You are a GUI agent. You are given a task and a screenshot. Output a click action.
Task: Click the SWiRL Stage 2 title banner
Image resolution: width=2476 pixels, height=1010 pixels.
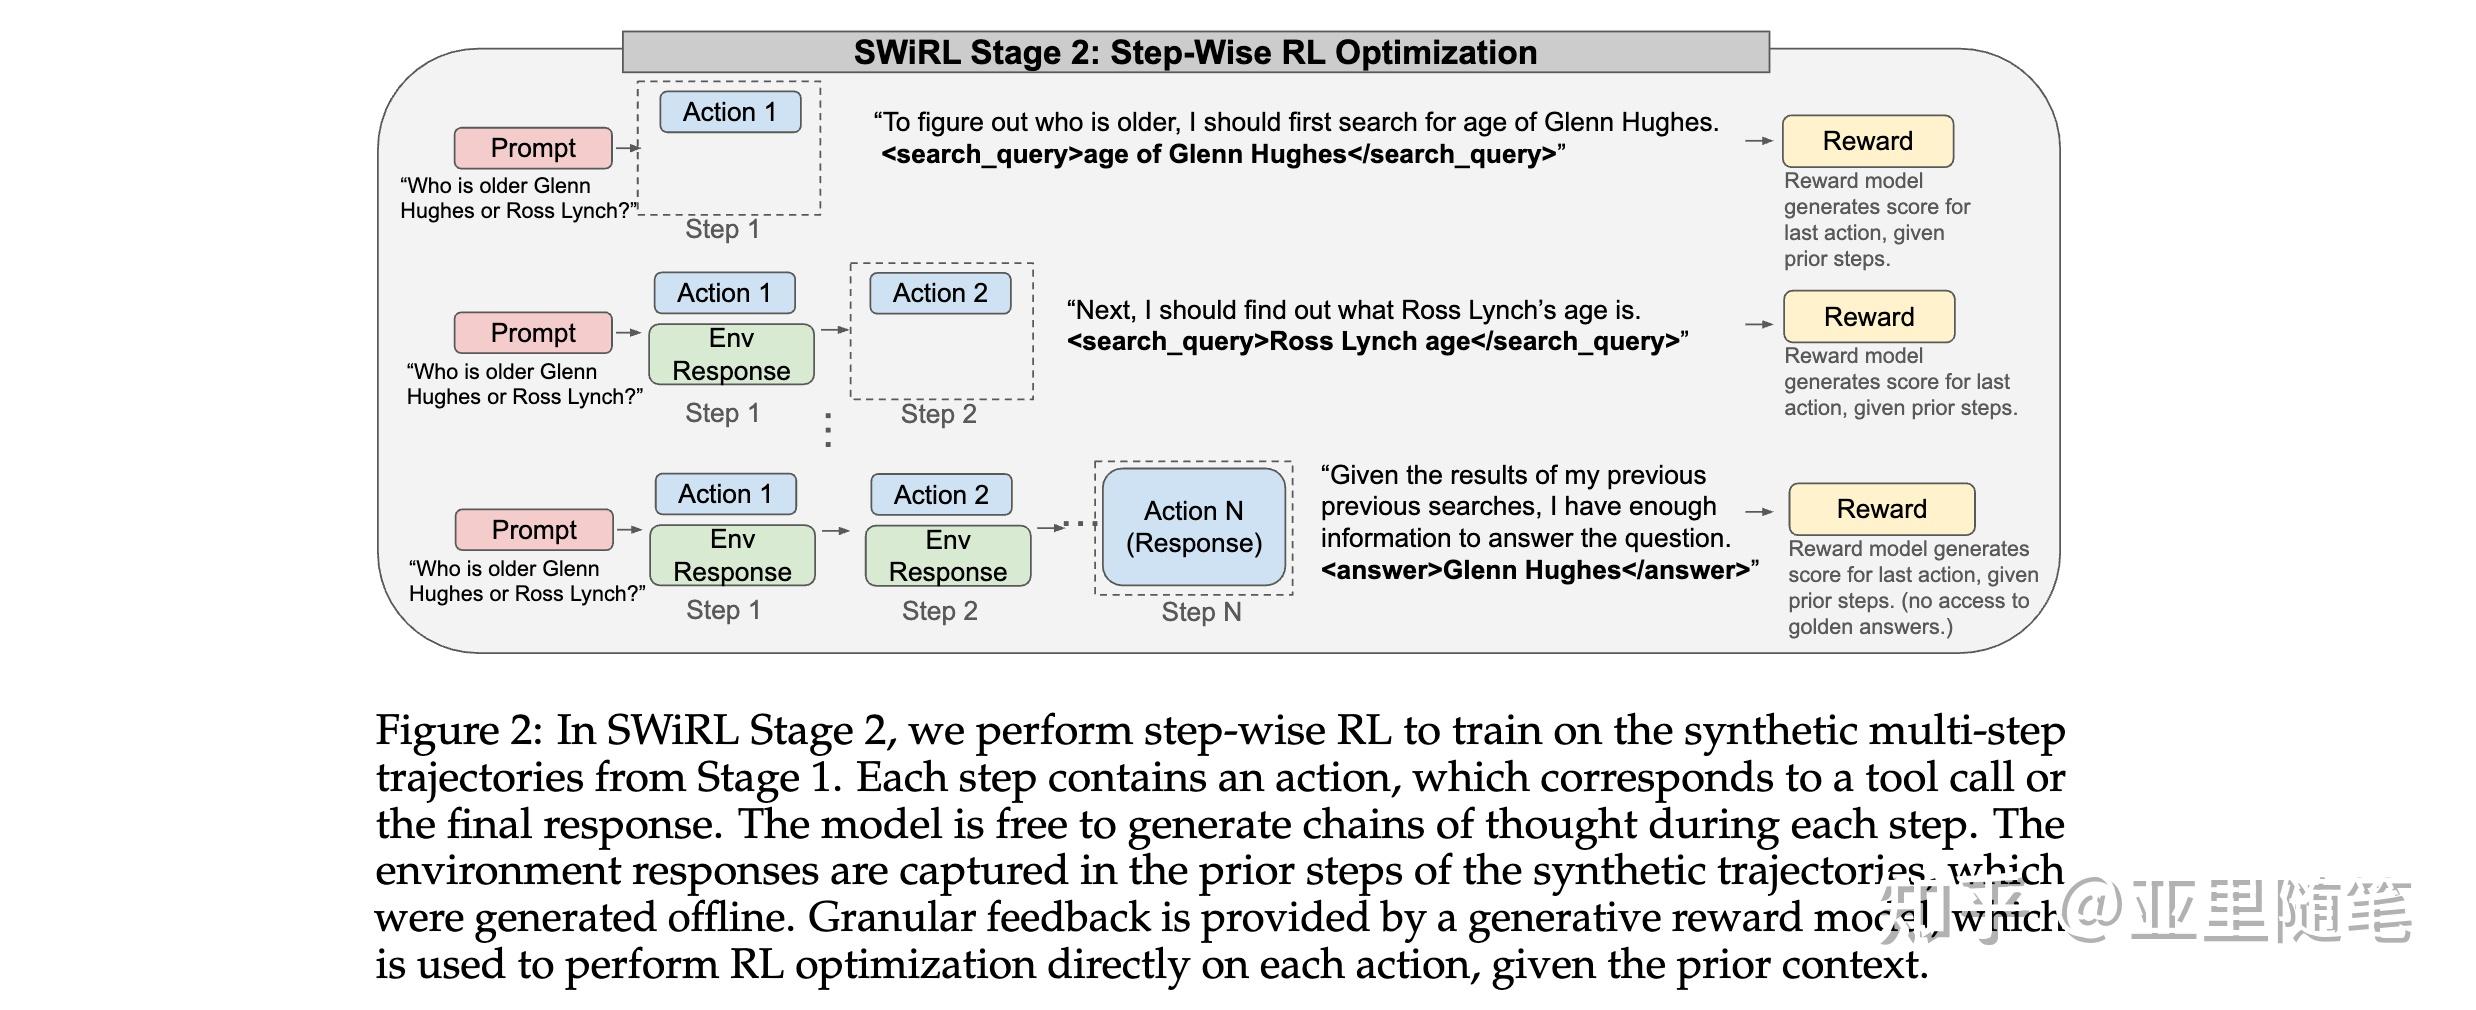1195,52
